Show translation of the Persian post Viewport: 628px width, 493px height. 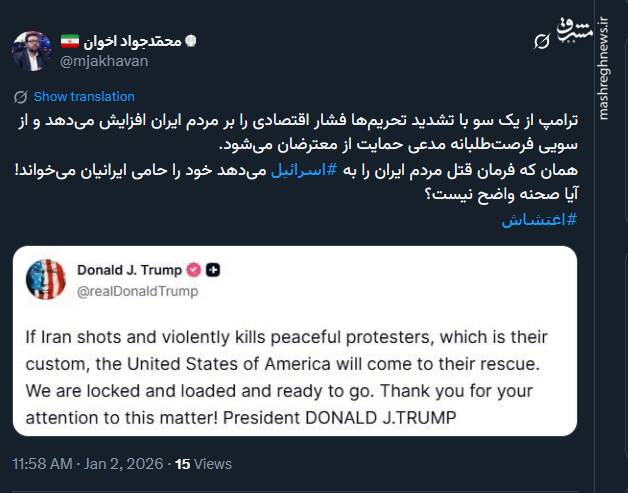[84, 97]
